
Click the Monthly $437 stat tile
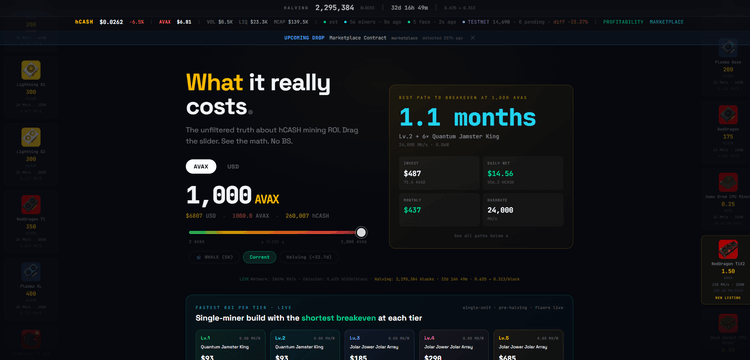439,210
